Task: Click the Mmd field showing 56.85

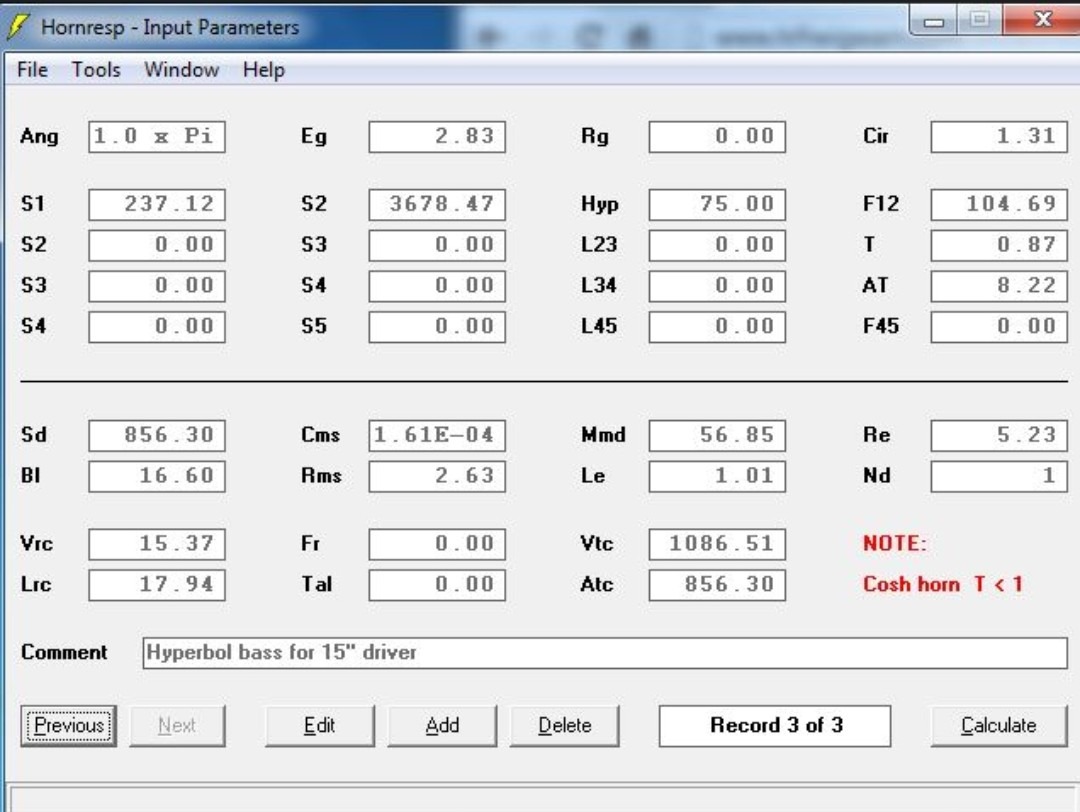Action: click(x=717, y=435)
